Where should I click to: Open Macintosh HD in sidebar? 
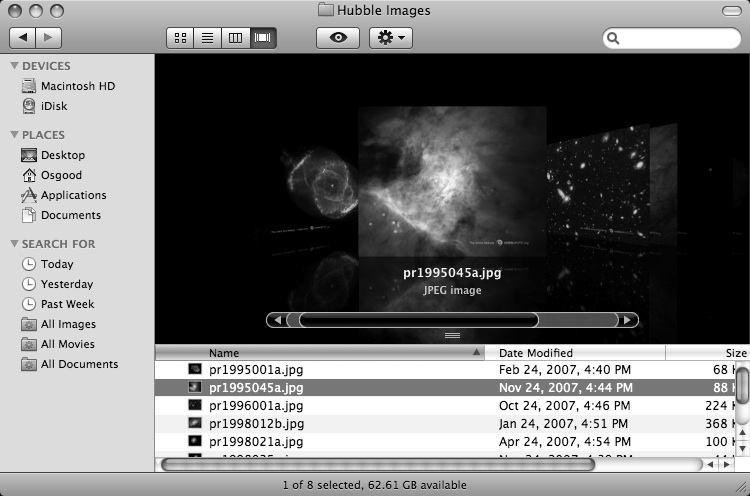click(77, 86)
